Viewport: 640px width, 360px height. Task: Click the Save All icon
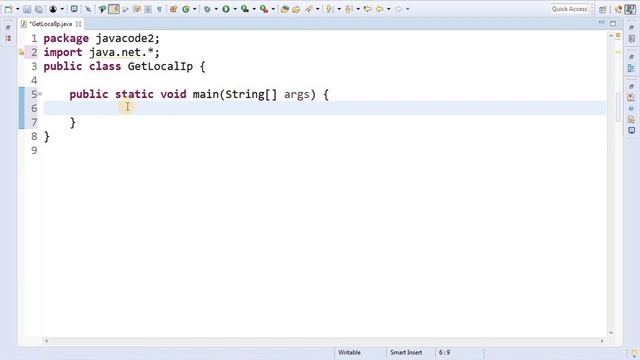pyautogui.click(x=39, y=9)
